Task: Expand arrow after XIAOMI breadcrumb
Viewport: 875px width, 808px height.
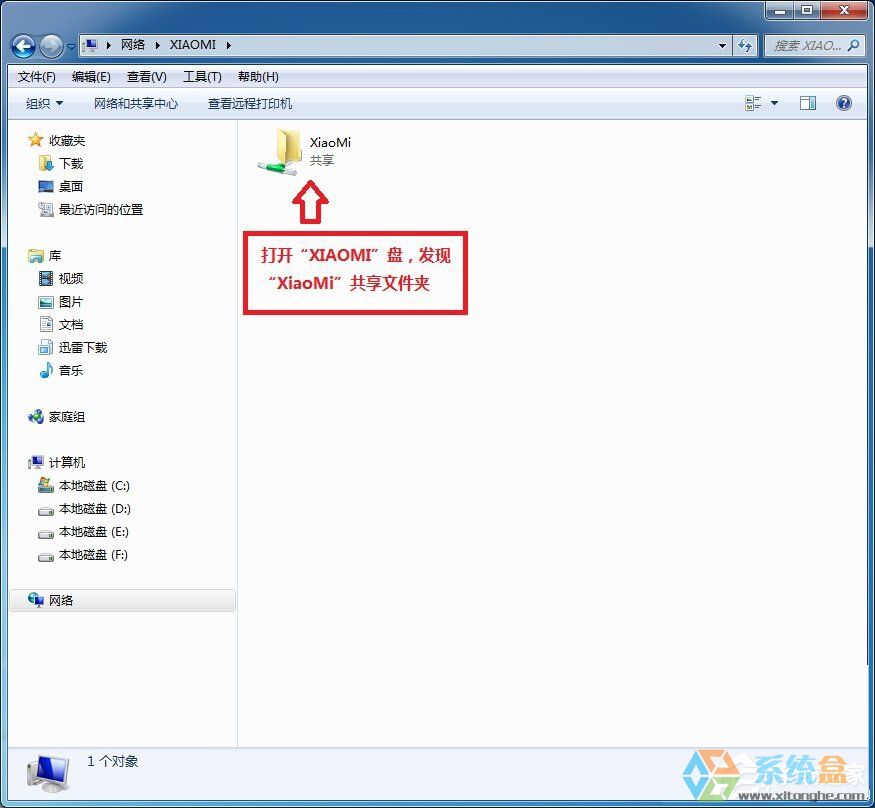Action: (x=228, y=45)
